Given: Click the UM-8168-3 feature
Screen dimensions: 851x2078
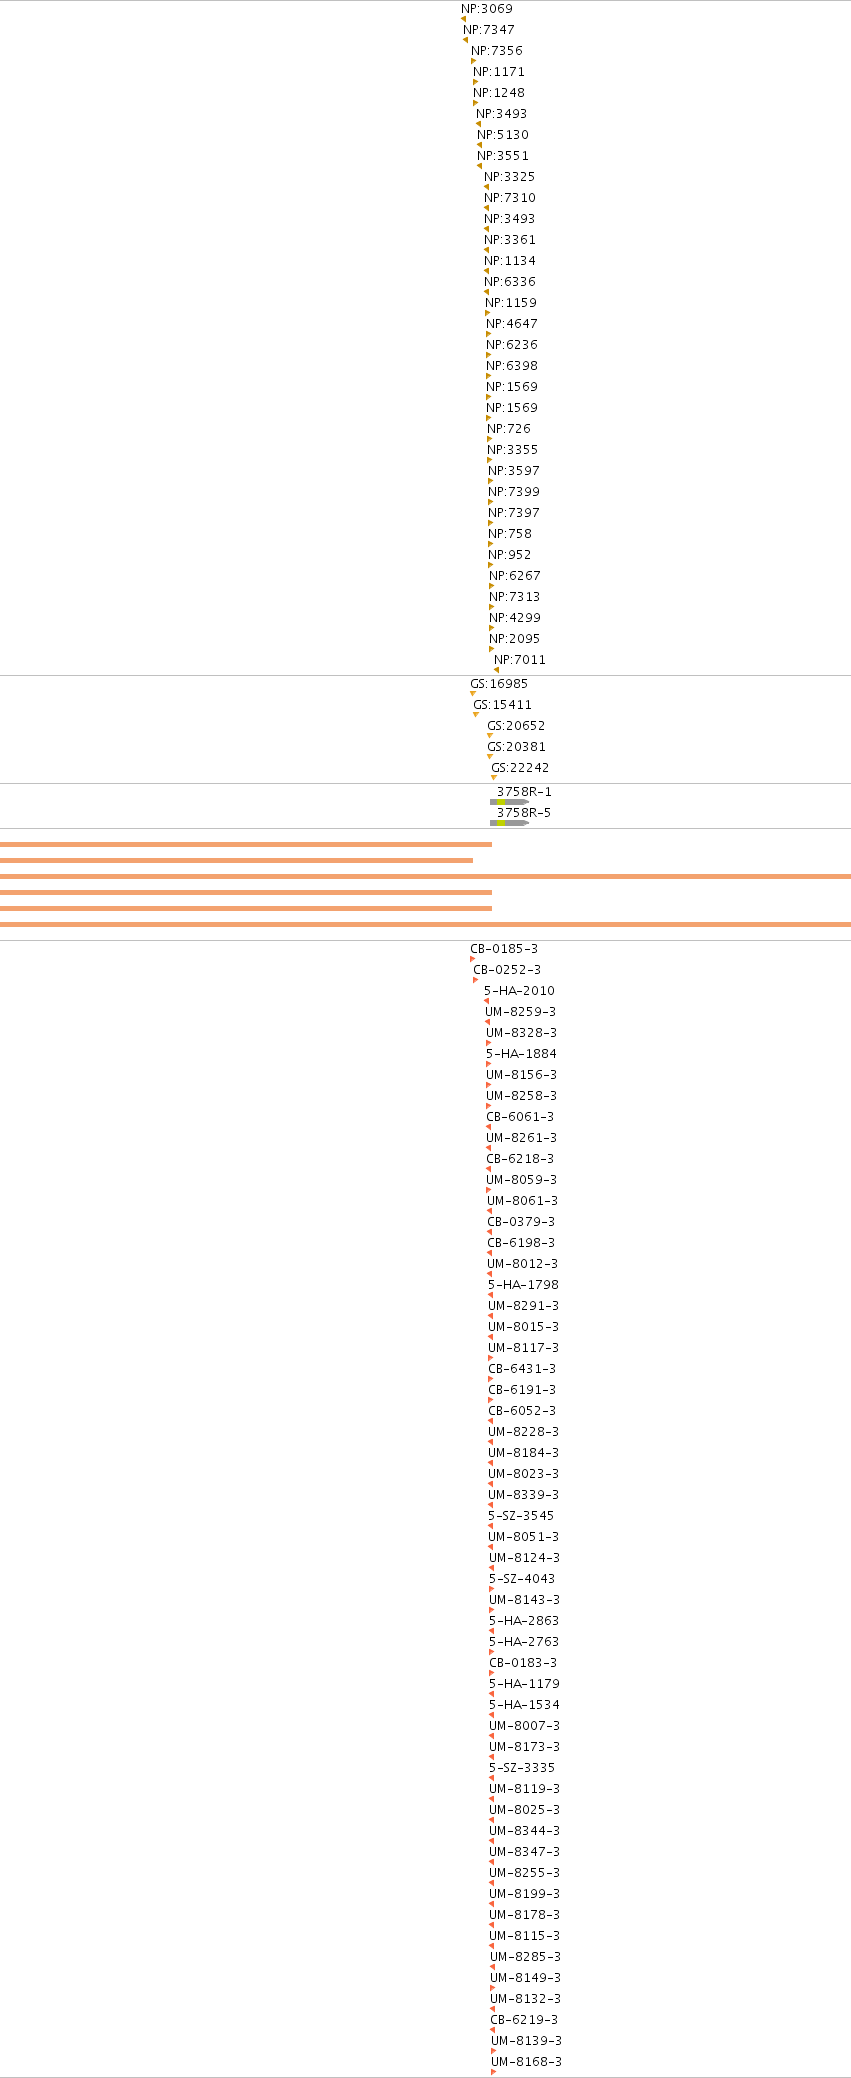Looking at the screenshot, I should 526,2062.
